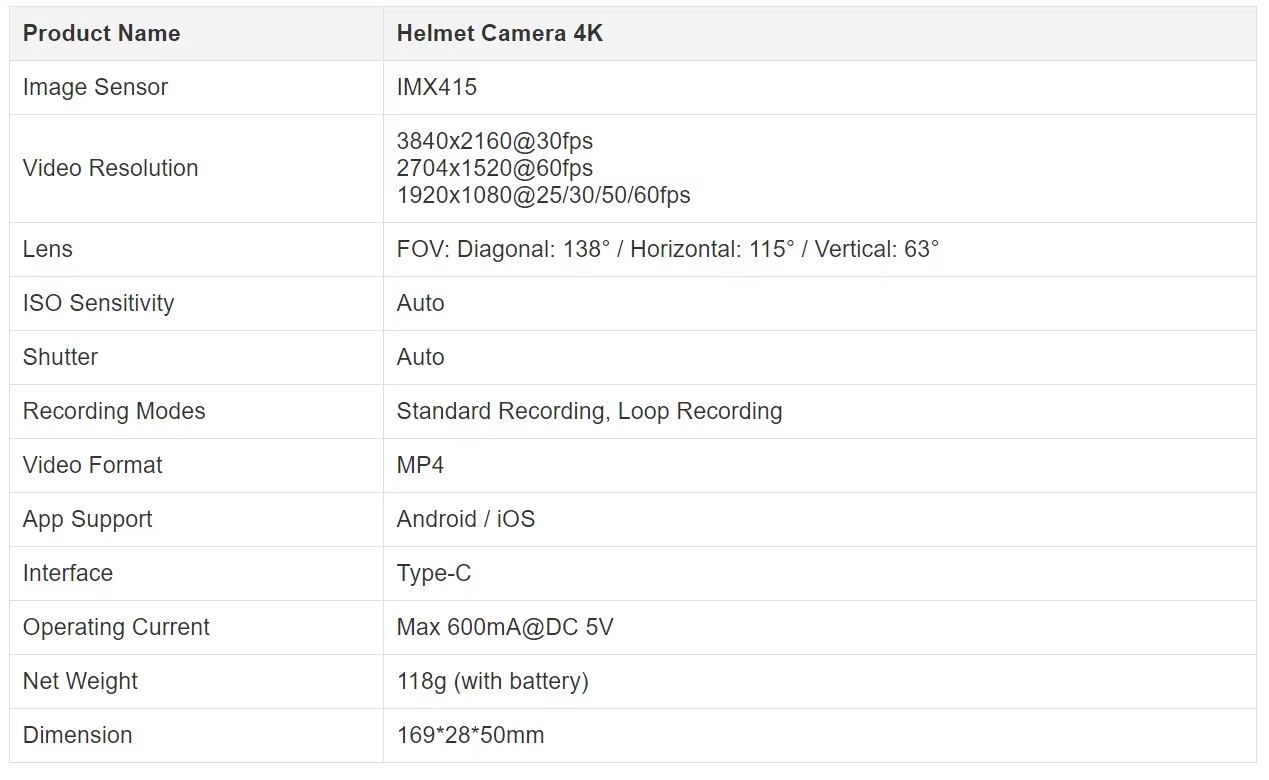Select the Max 600mA@DC 5V value
The height and width of the screenshot is (780, 1269).
[x=505, y=627]
